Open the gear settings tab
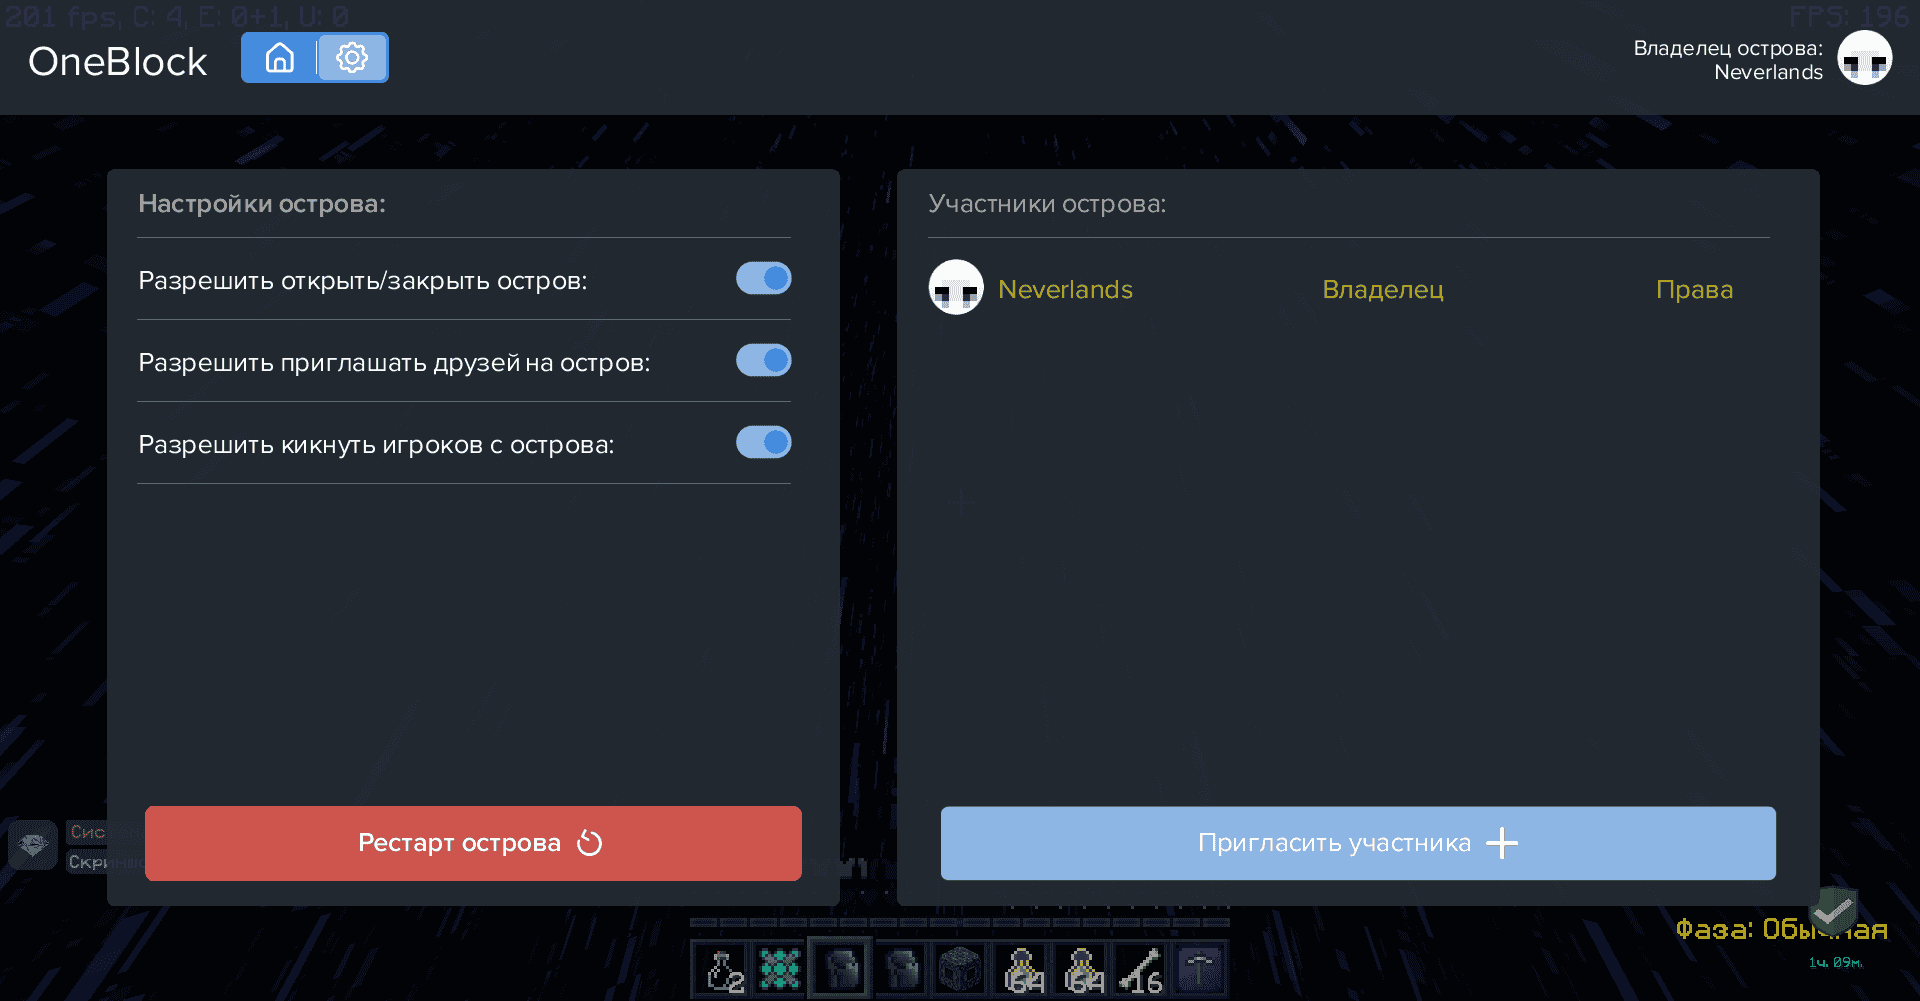The image size is (1920, 1001). point(352,58)
